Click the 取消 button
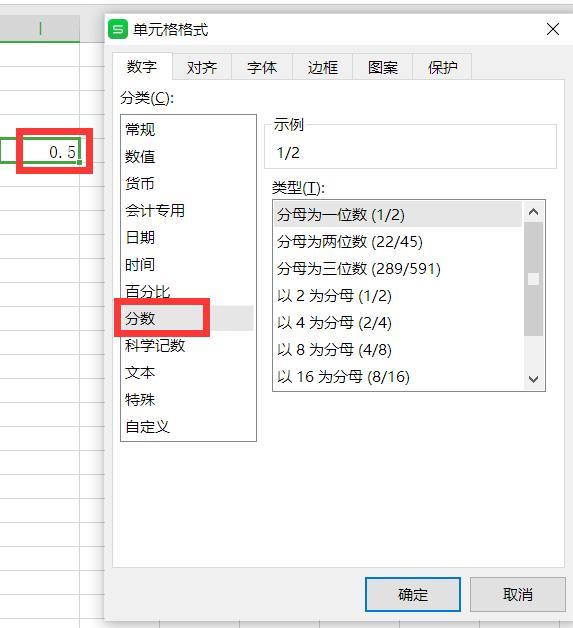 coord(518,594)
